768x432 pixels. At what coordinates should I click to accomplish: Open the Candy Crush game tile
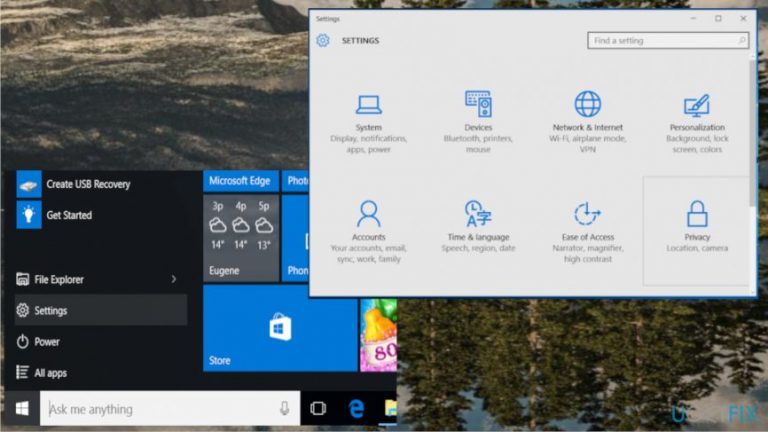(379, 336)
